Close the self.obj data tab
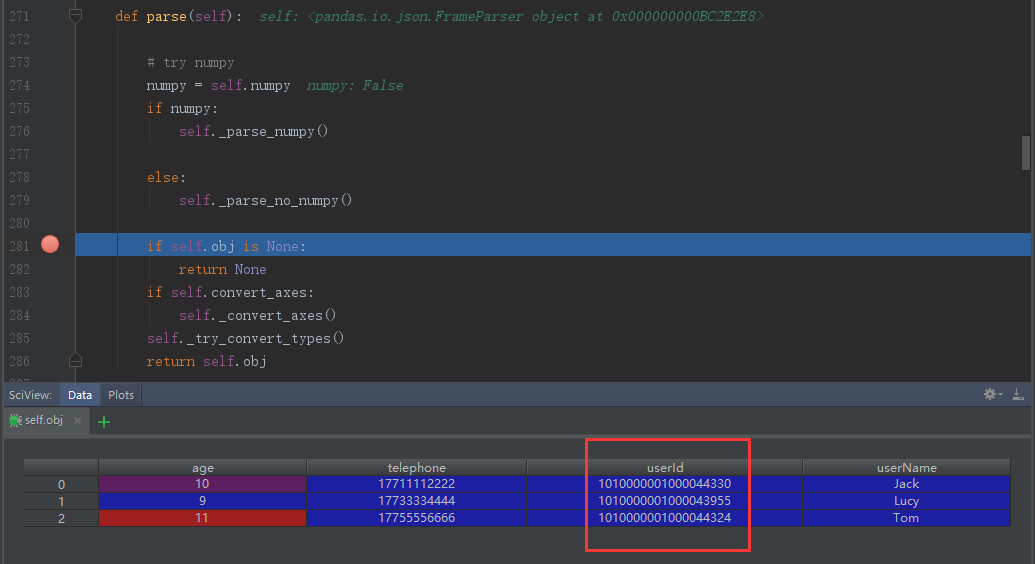This screenshot has height=564, width=1035. pos(78,421)
